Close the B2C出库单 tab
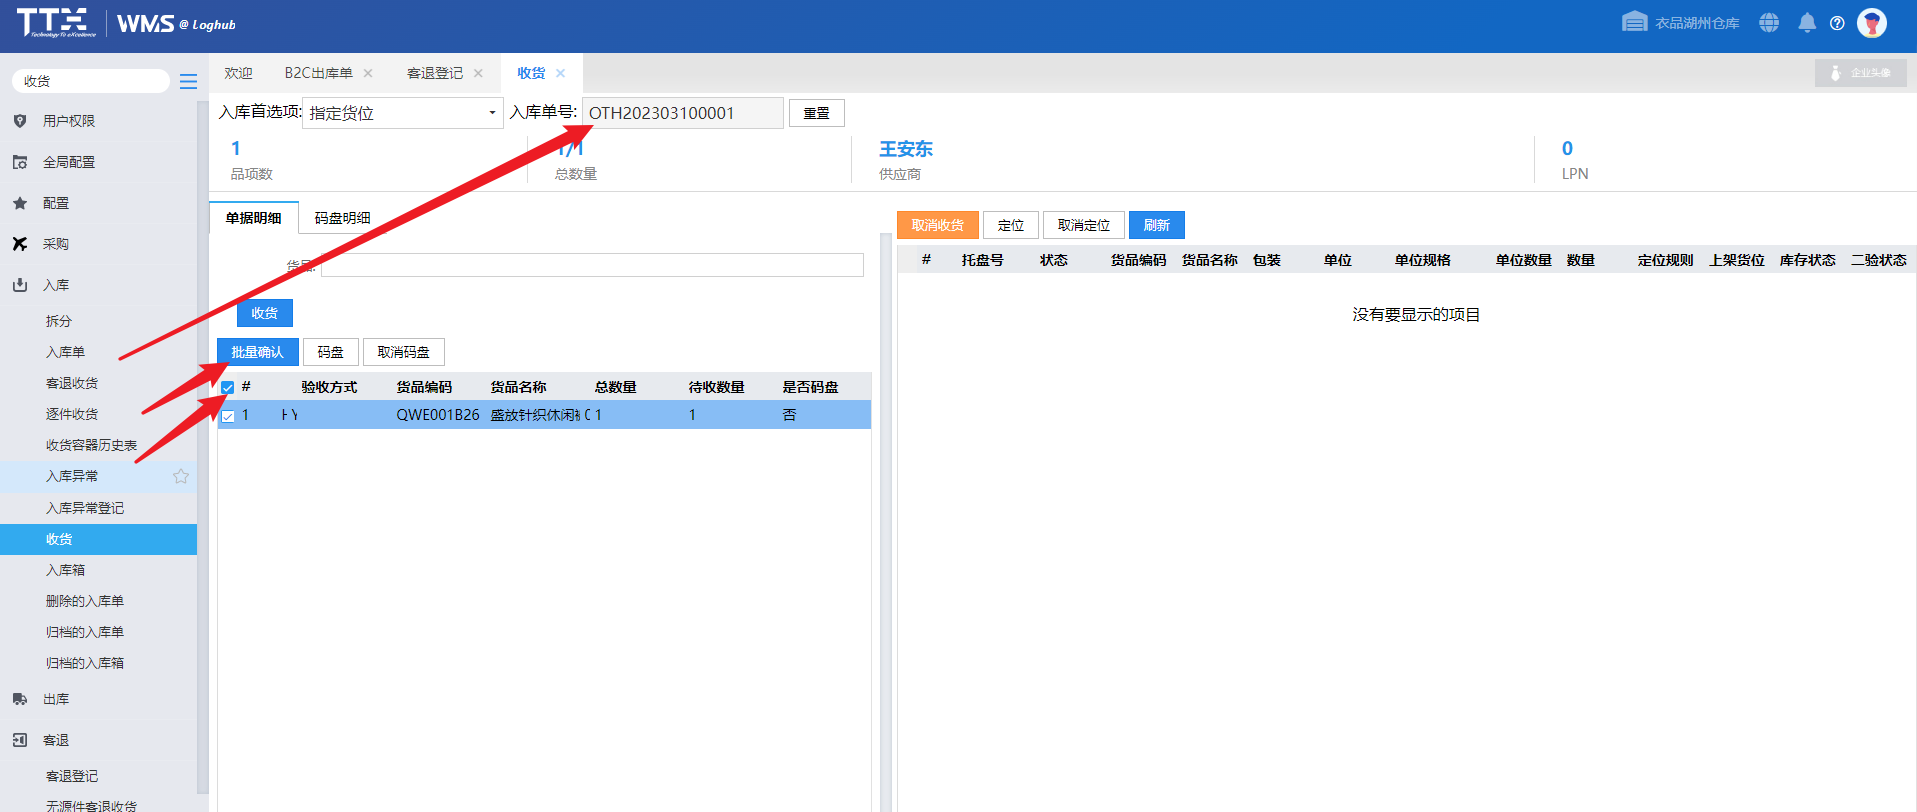Image resolution: width=1917 pixels, height=812 pixels. point(368,73)
